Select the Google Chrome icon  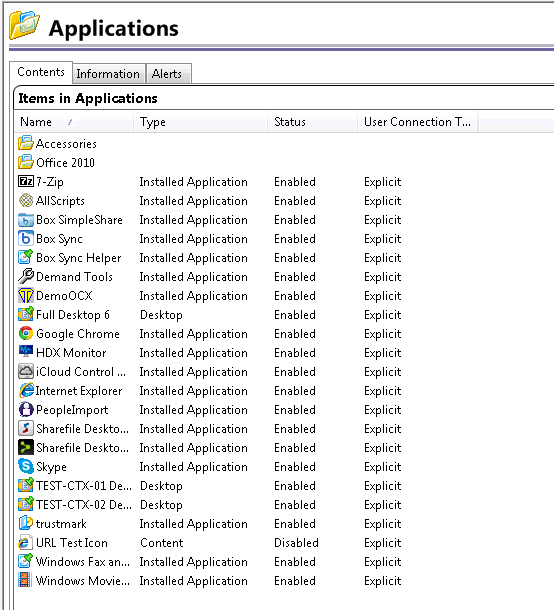(x=26, y=333)
